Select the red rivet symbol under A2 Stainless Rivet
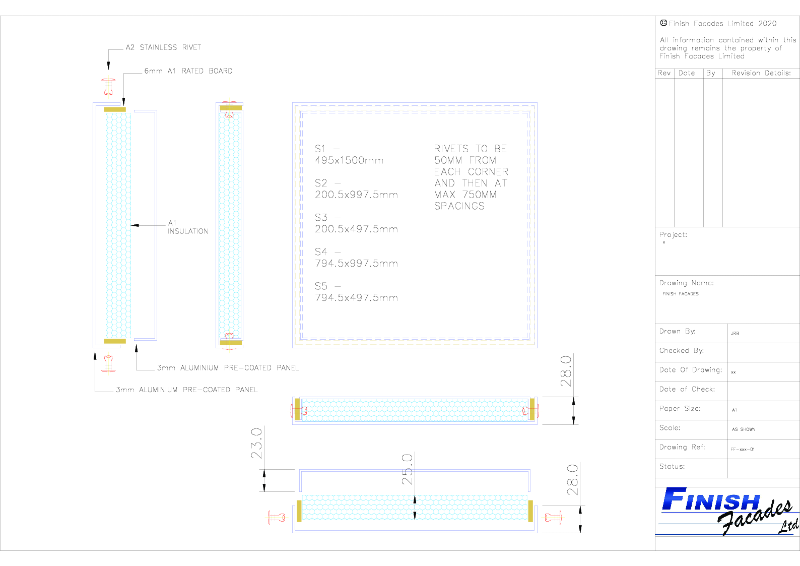Viewport: 800px width, 566px height. [x=108, y=86]
